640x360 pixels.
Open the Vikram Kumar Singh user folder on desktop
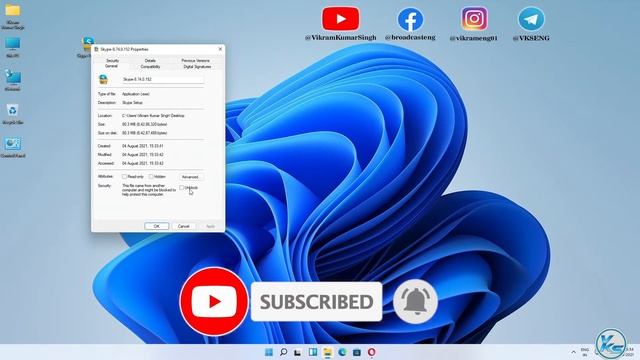13,16
